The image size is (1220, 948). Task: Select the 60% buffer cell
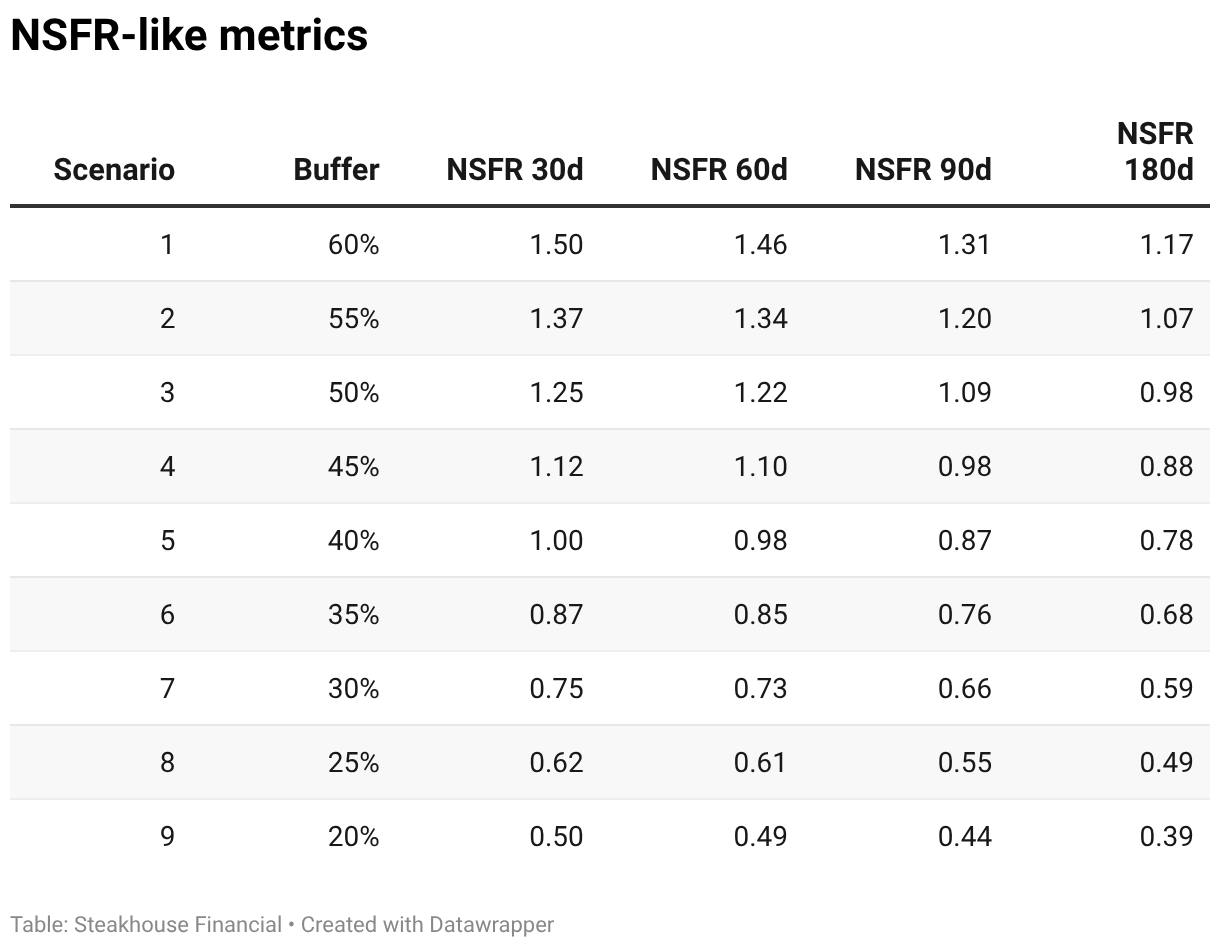(x=353, y=245)
